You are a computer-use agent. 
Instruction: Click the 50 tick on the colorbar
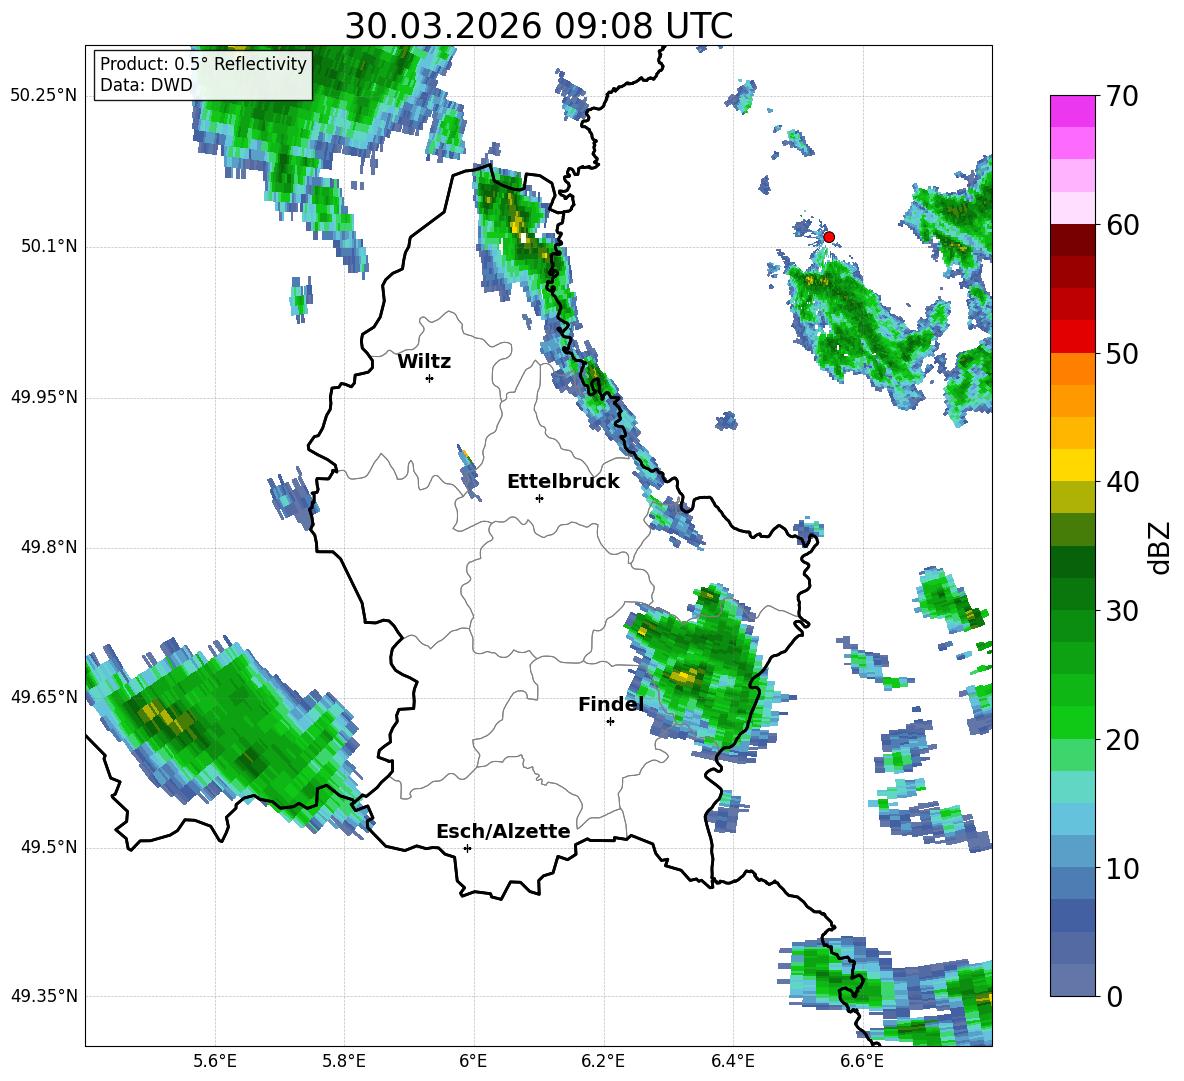tap(1121, 354)
